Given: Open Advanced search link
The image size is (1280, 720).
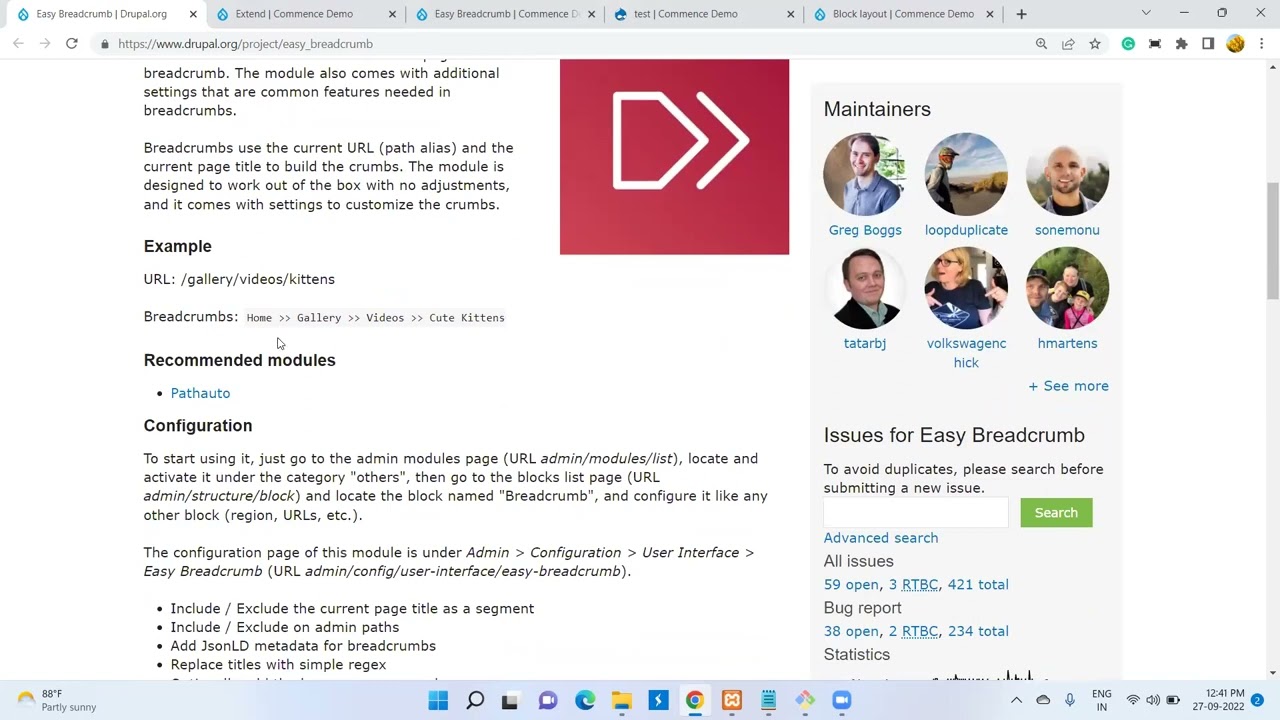Looking at the screenshot, I should 881,538.
